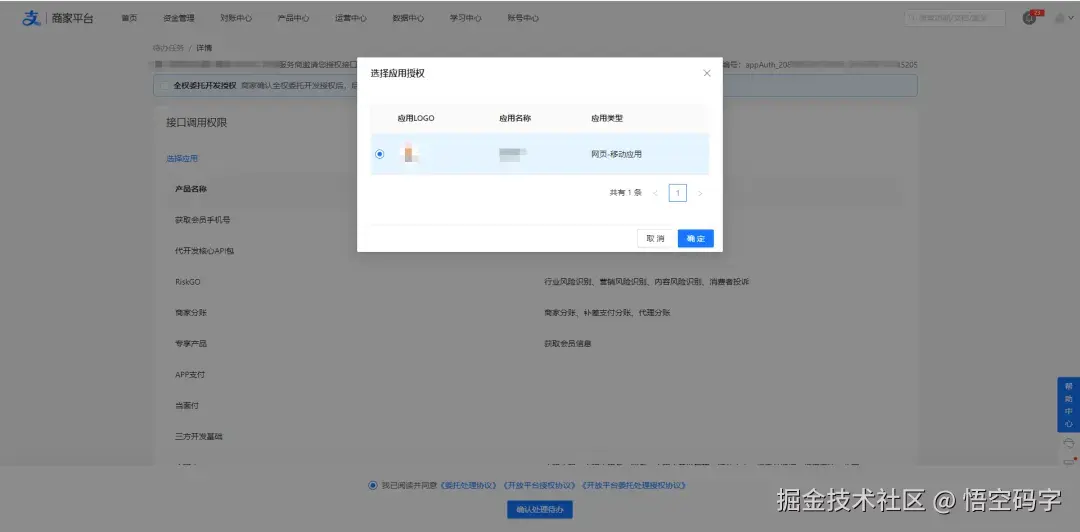1080x532 pixels.
Task: Toggle the 我已阅读并同意 agreement radio
Action: point(373,485)
